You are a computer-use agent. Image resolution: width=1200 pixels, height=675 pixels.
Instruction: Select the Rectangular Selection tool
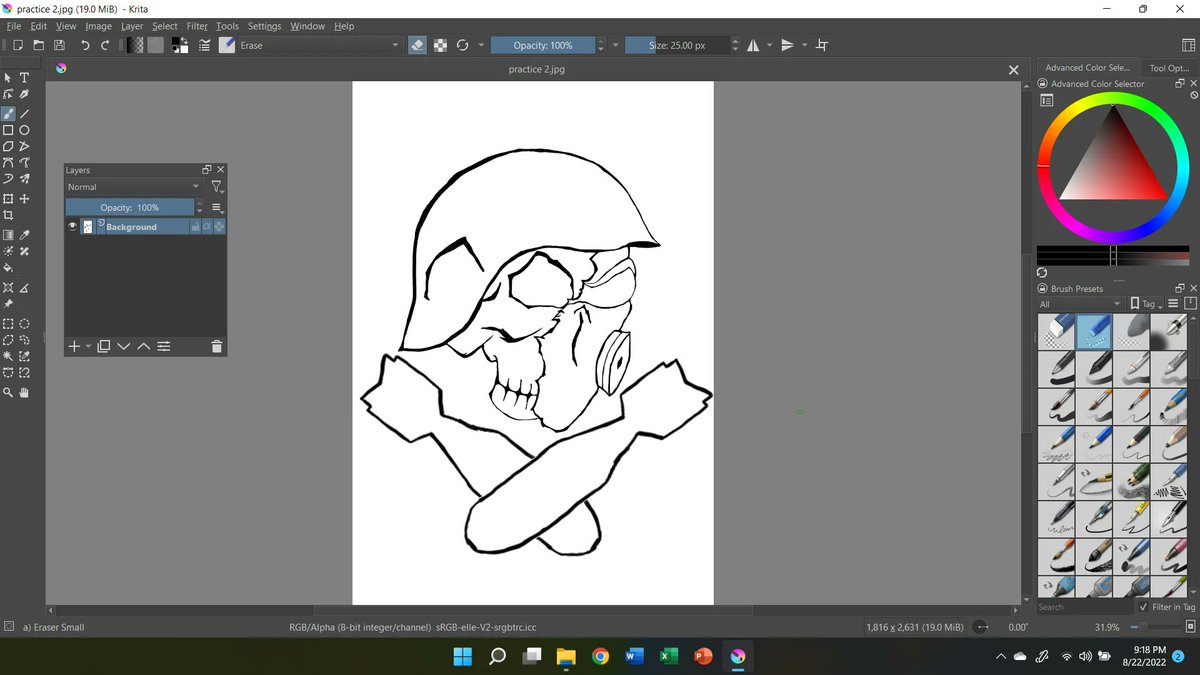pyautogui.click(x=8, y=324)
